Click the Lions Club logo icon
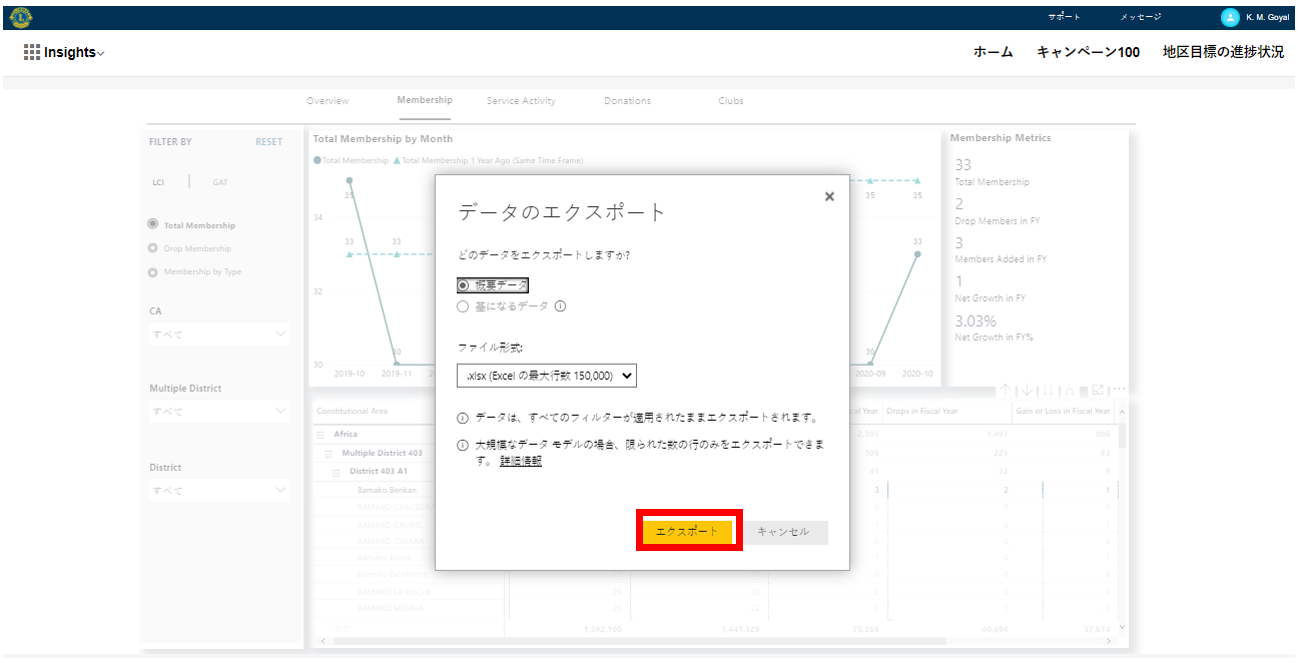This screenshot has width=1300, height=666. (20, 17)
